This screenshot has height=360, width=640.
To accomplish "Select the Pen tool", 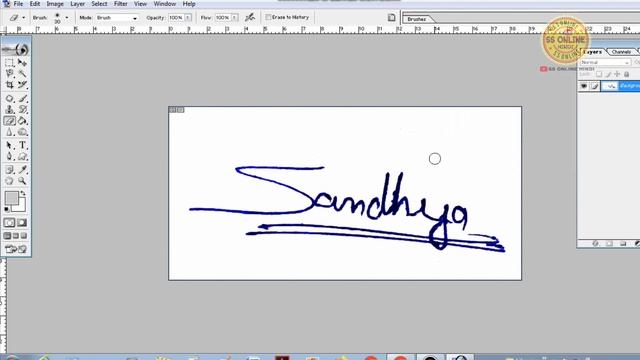I will pos(9,156).
